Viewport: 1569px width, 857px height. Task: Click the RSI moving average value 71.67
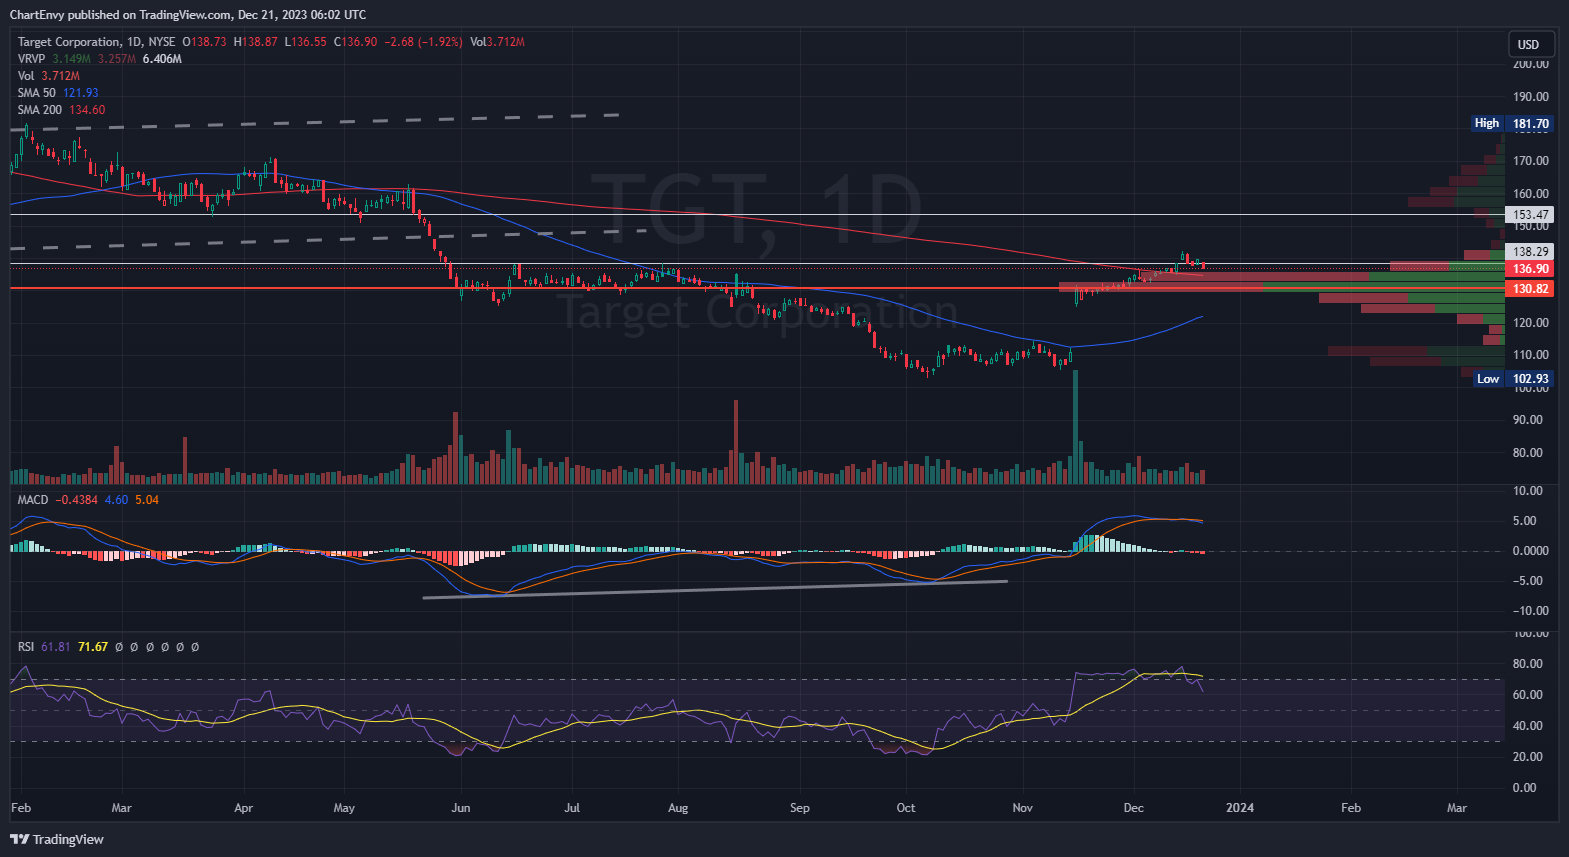tap(93, 647)
